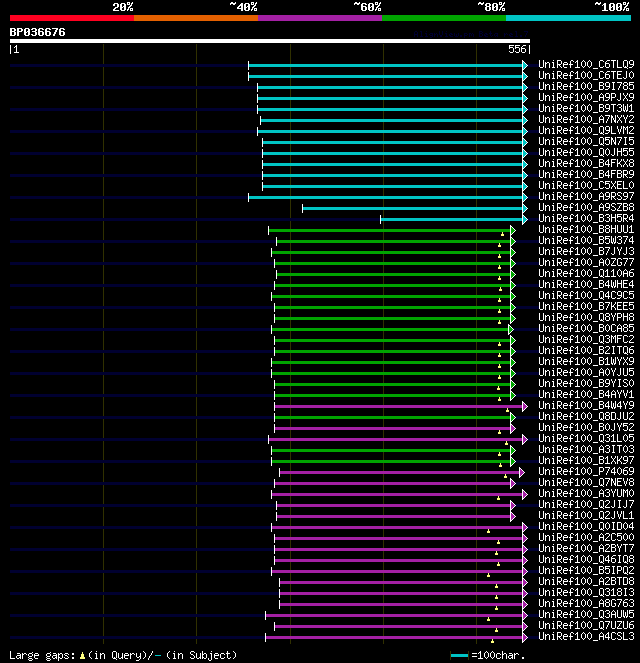Screen dimensions: 640x663
Task: Click the cyan arrowhead of UniRef100_A9RS97 alignment
Action: point(525,197)
